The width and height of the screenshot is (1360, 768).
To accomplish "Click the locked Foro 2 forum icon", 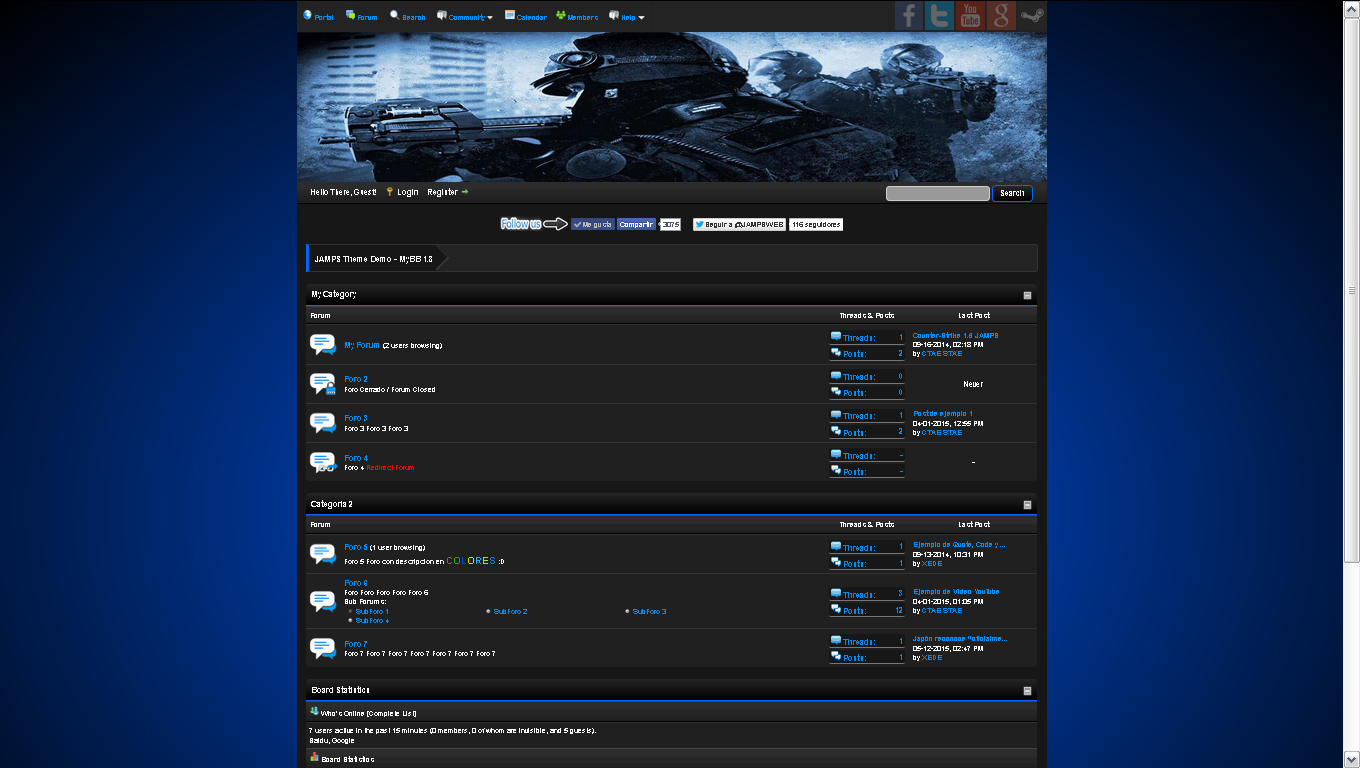I will point(323,384).
